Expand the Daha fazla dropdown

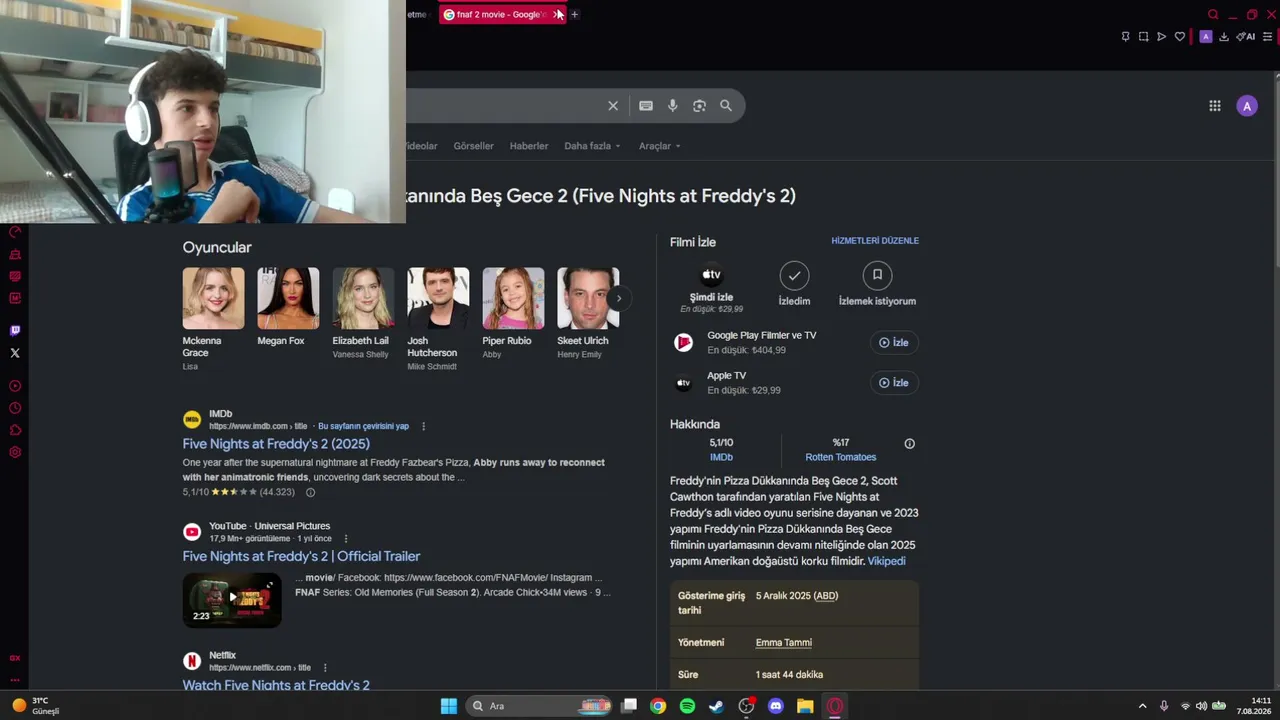592,146
